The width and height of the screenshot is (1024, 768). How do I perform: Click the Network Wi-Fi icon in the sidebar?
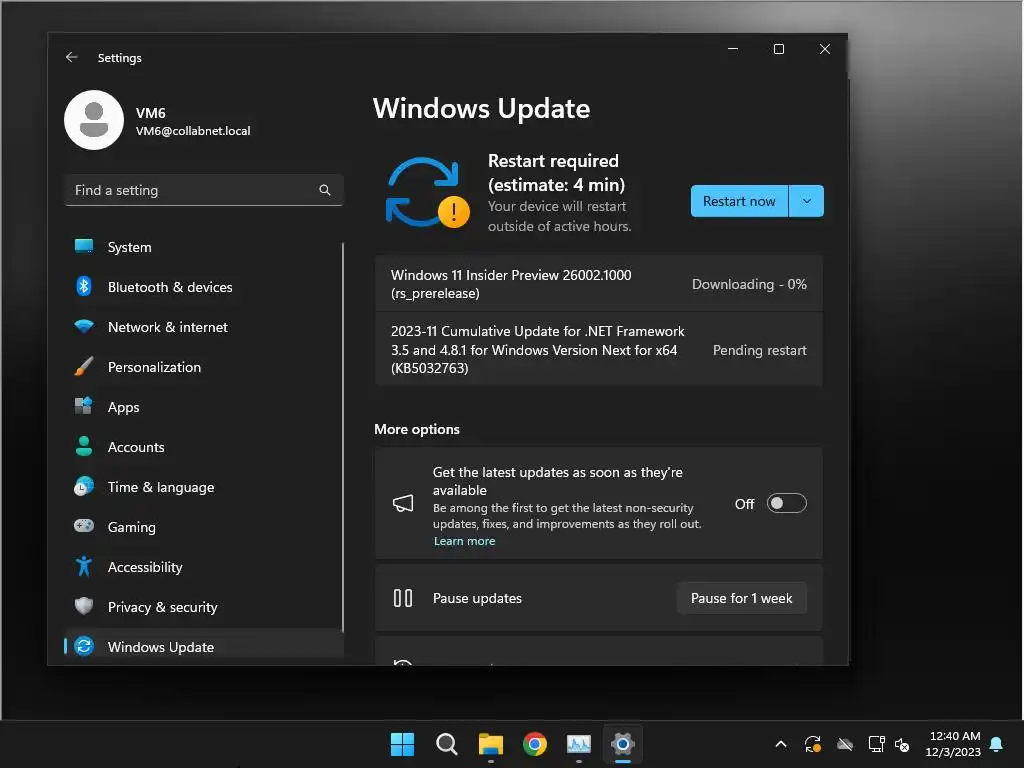coord(84,327)
